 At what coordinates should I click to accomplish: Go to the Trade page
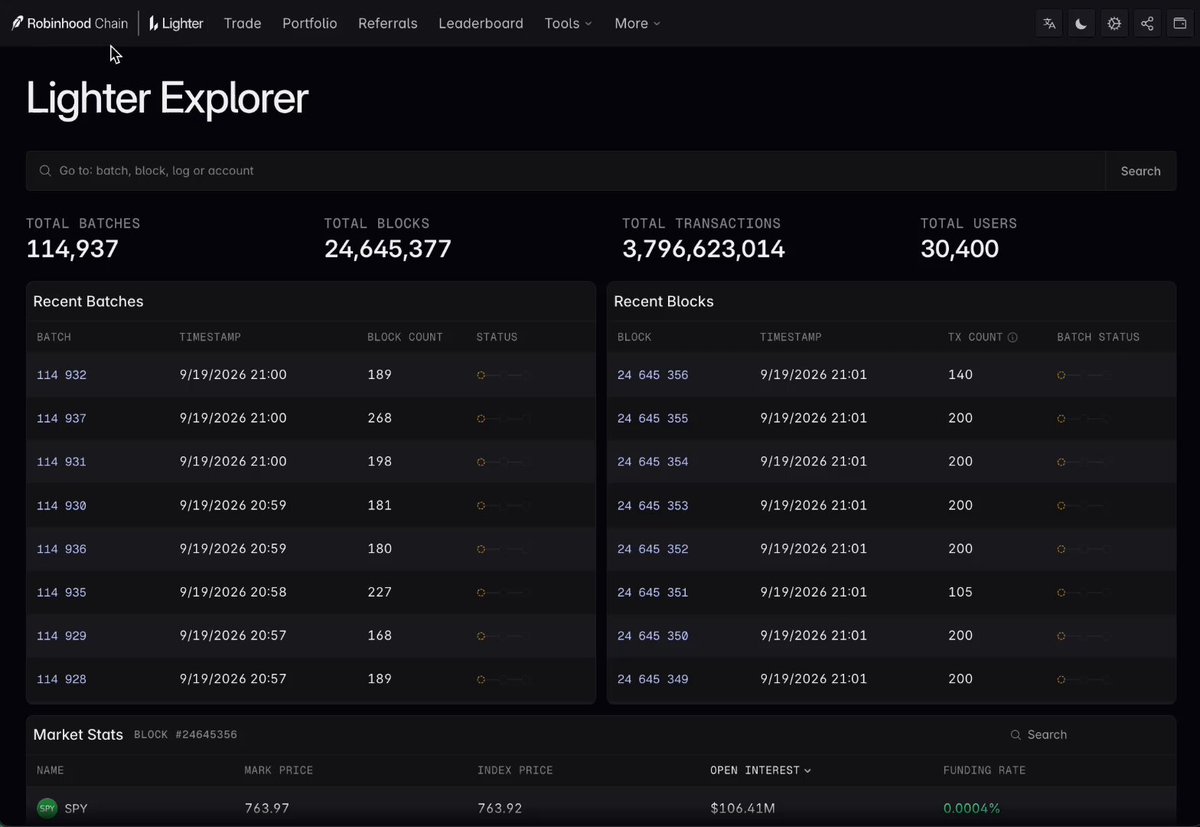pos(243,23)
